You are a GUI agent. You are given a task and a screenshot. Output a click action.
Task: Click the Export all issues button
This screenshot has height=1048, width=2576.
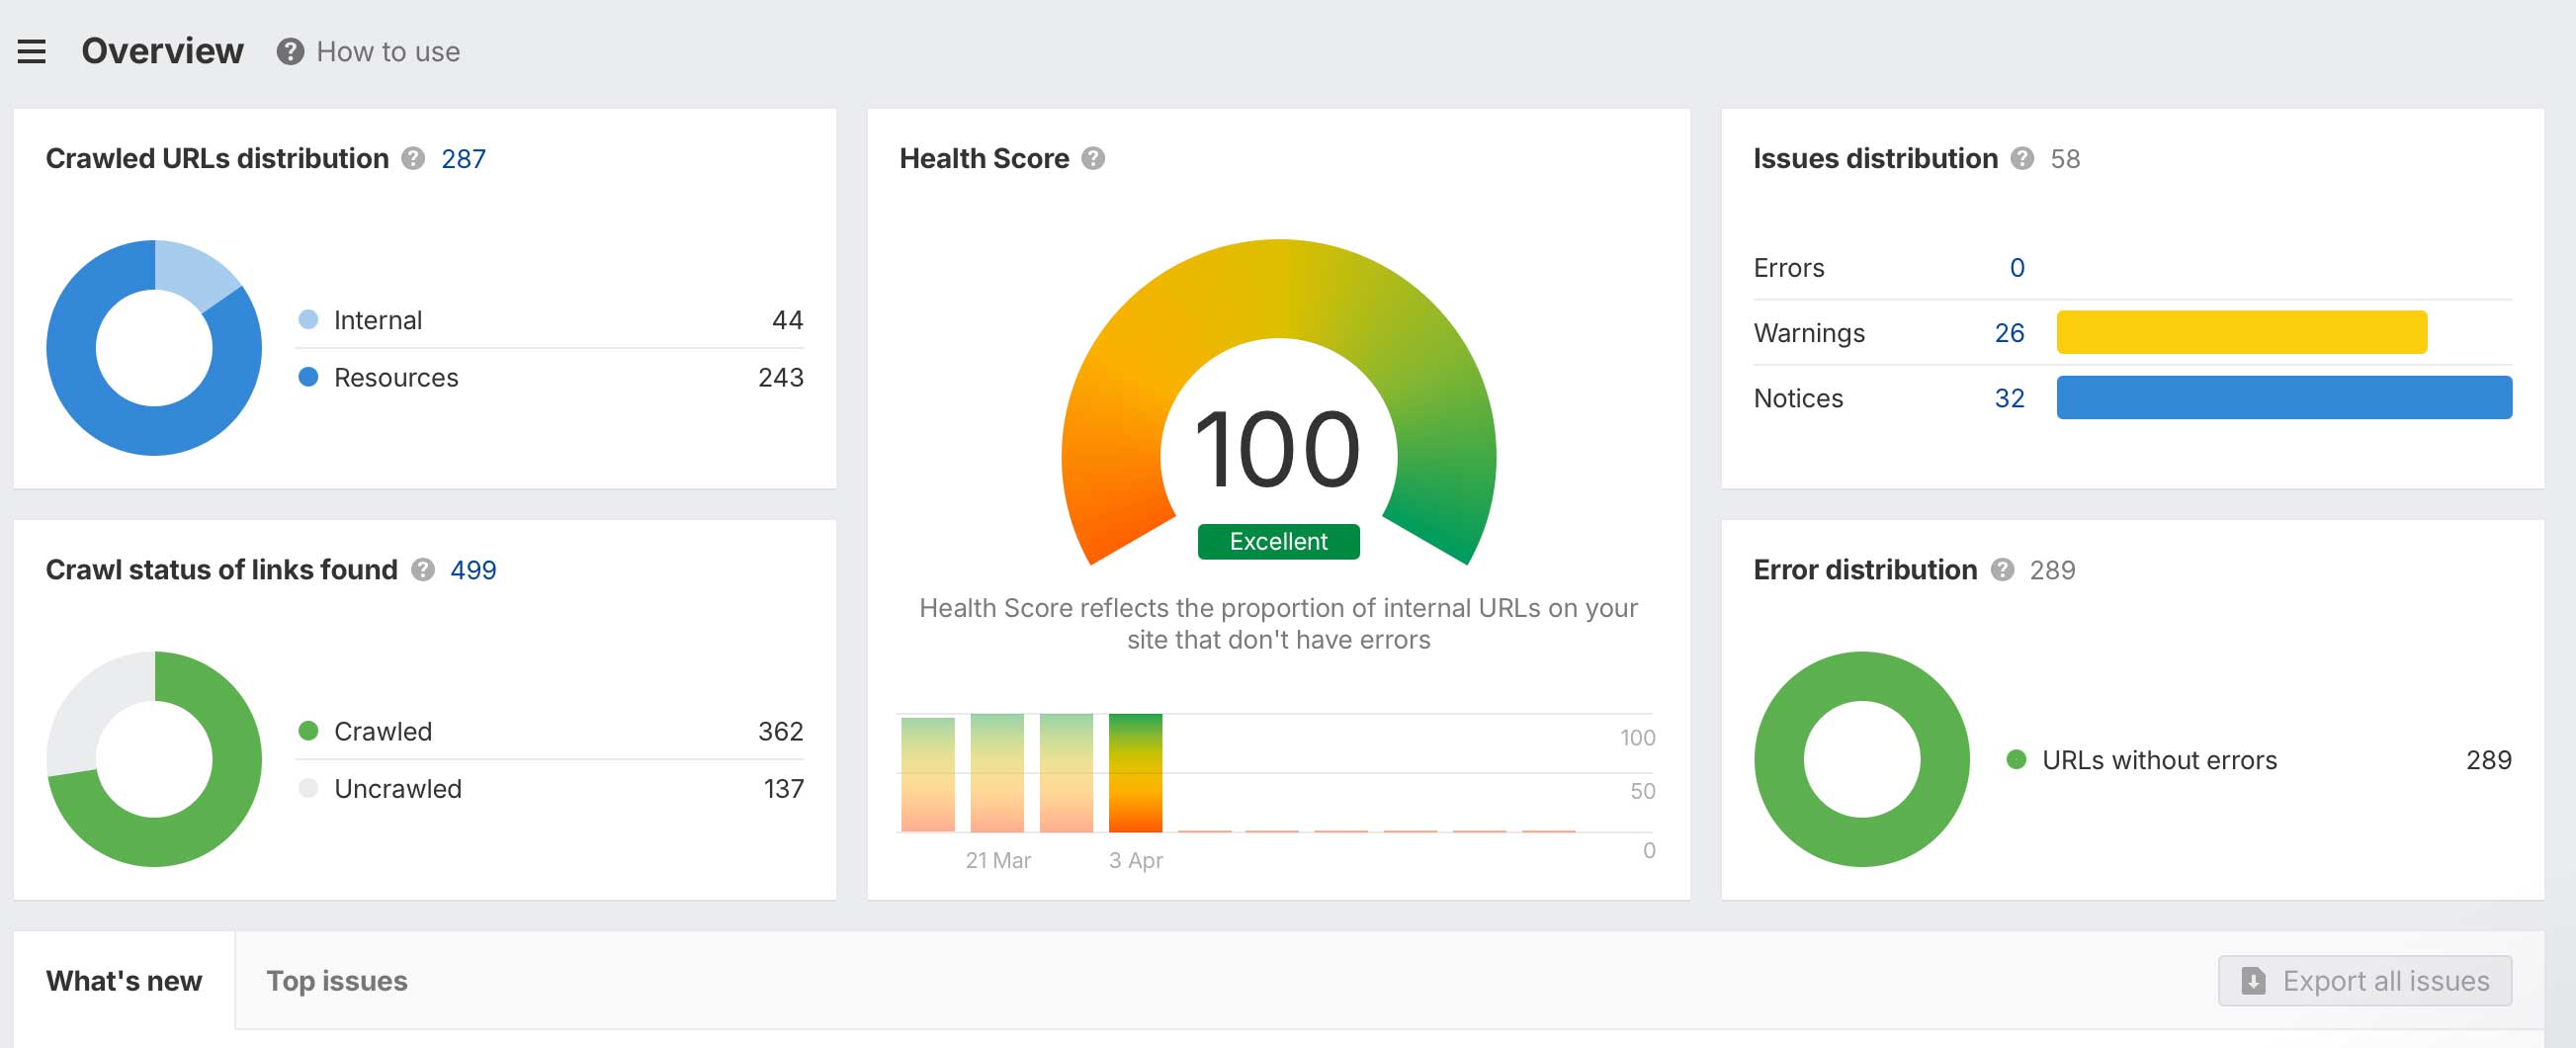pos(2364,981)
